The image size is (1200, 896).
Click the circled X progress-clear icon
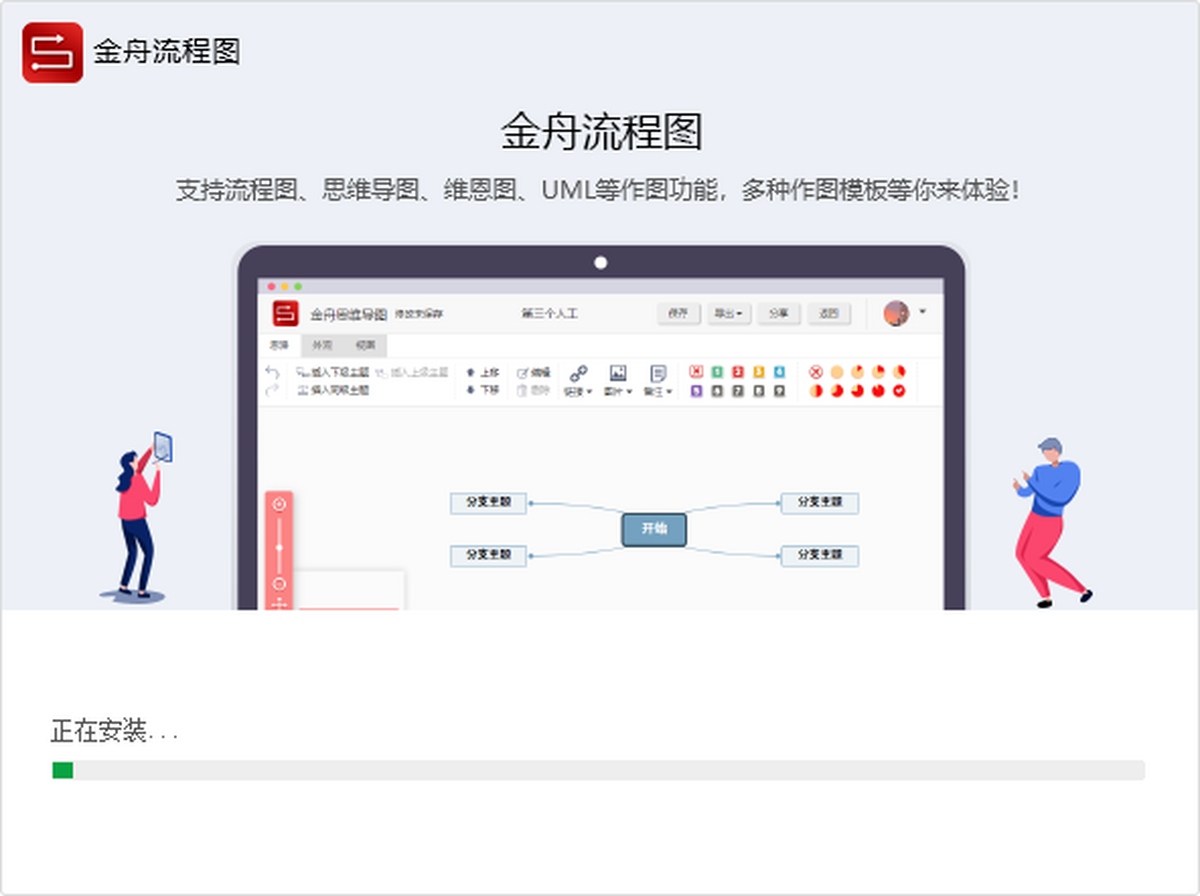tap(815, 372)
